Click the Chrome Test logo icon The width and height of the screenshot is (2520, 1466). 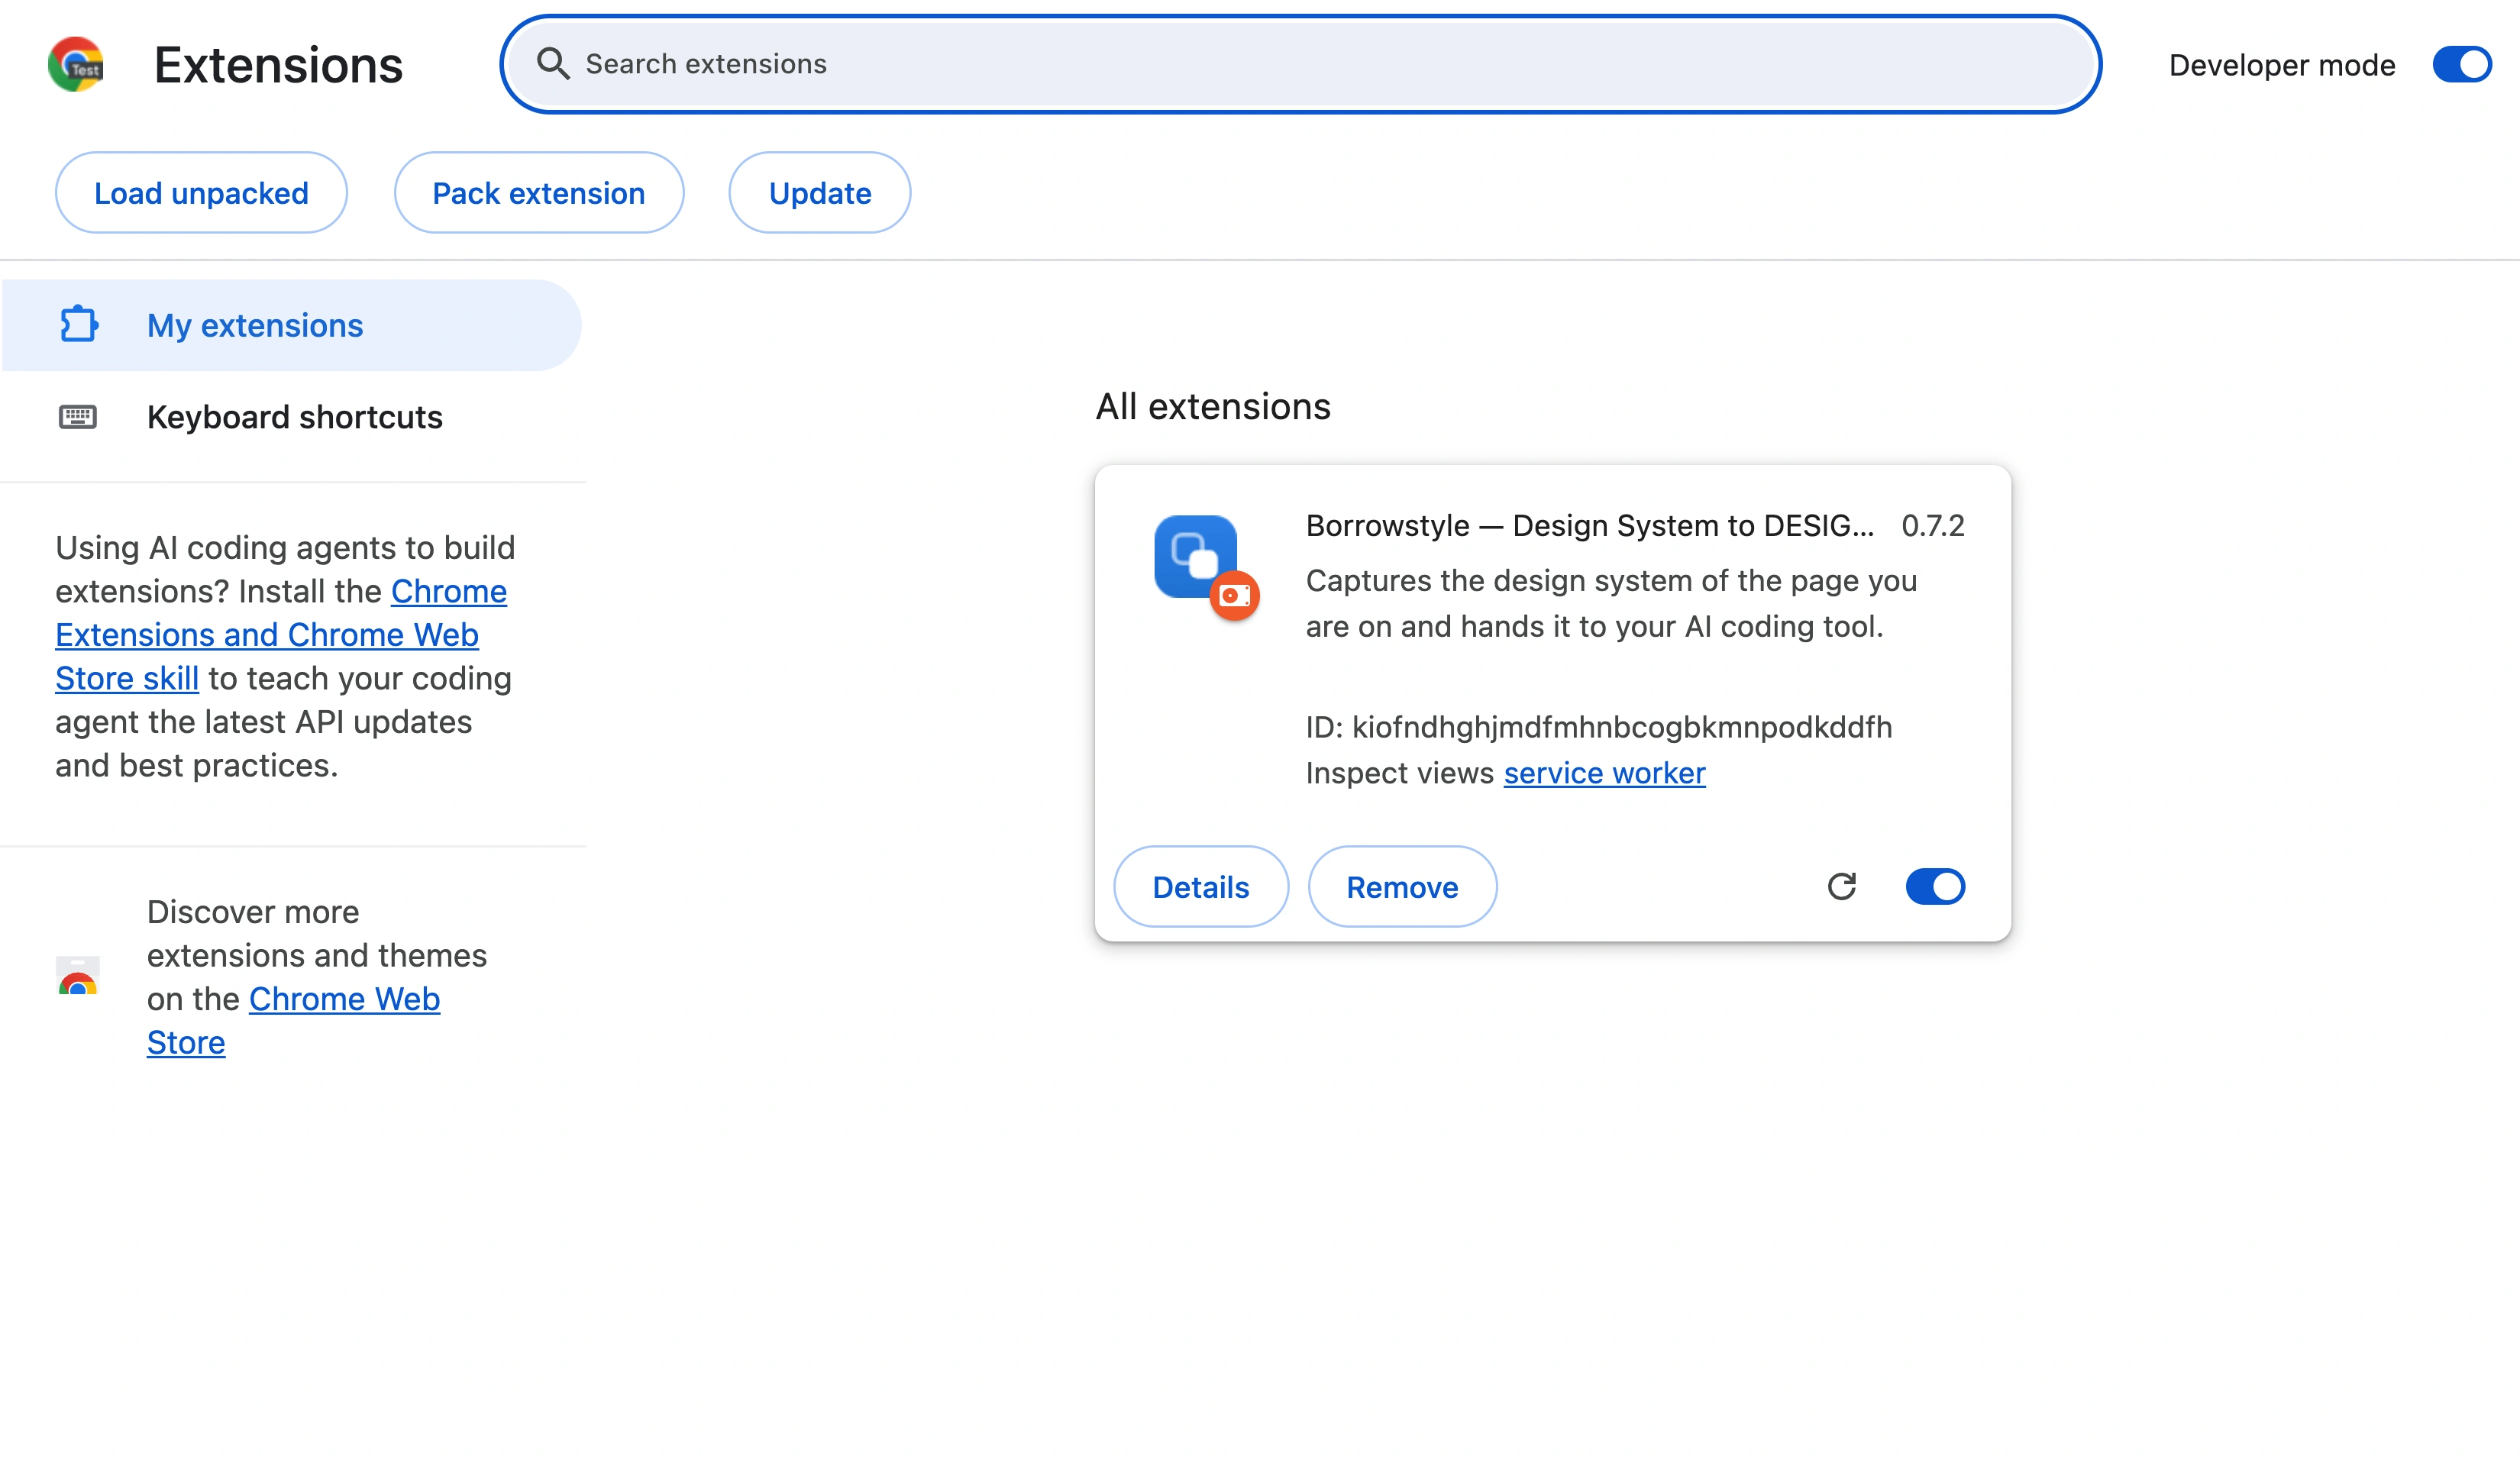(x=76, y=65)
